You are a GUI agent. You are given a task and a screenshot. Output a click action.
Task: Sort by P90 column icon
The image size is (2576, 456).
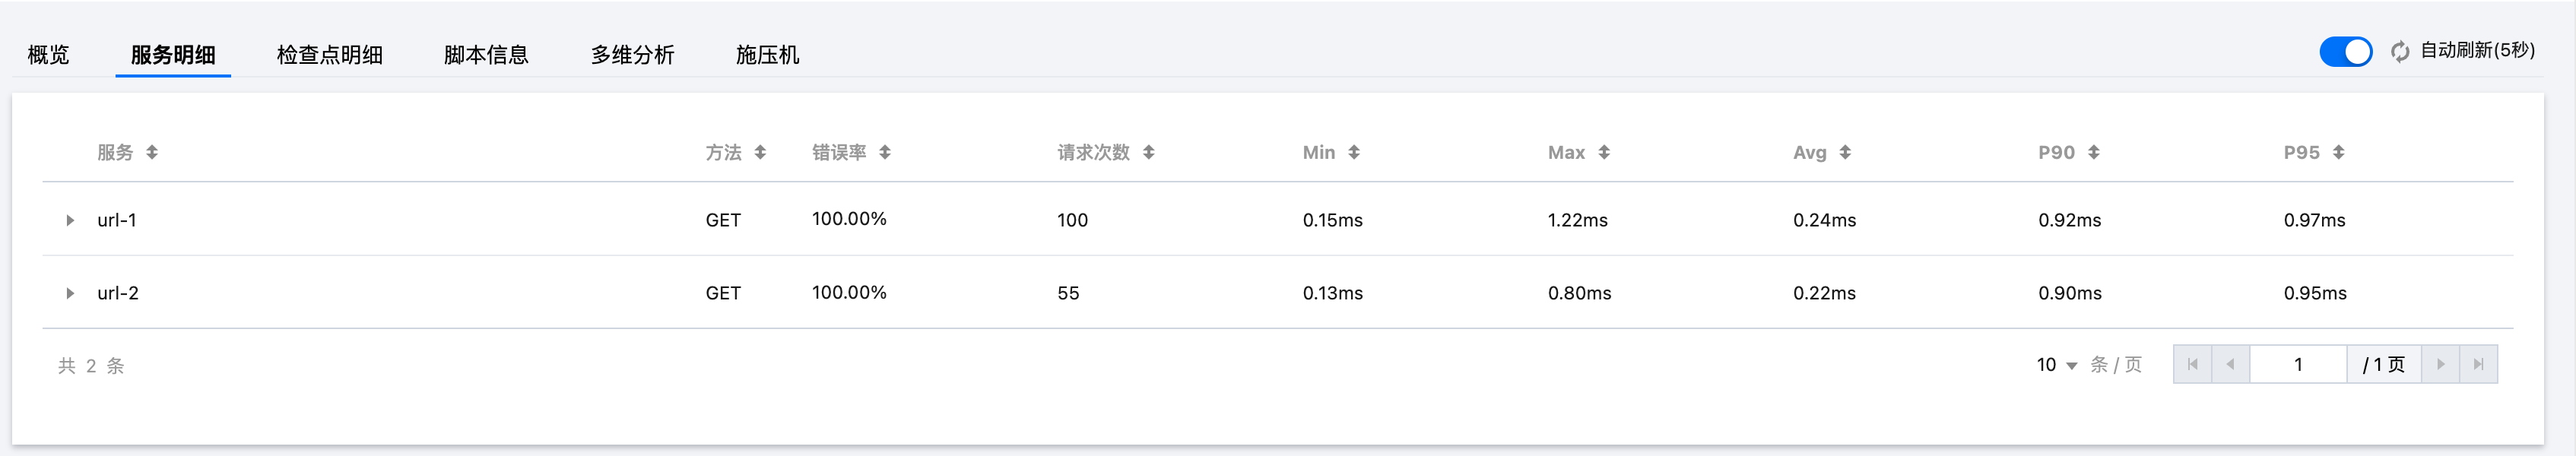(2093, 152)
